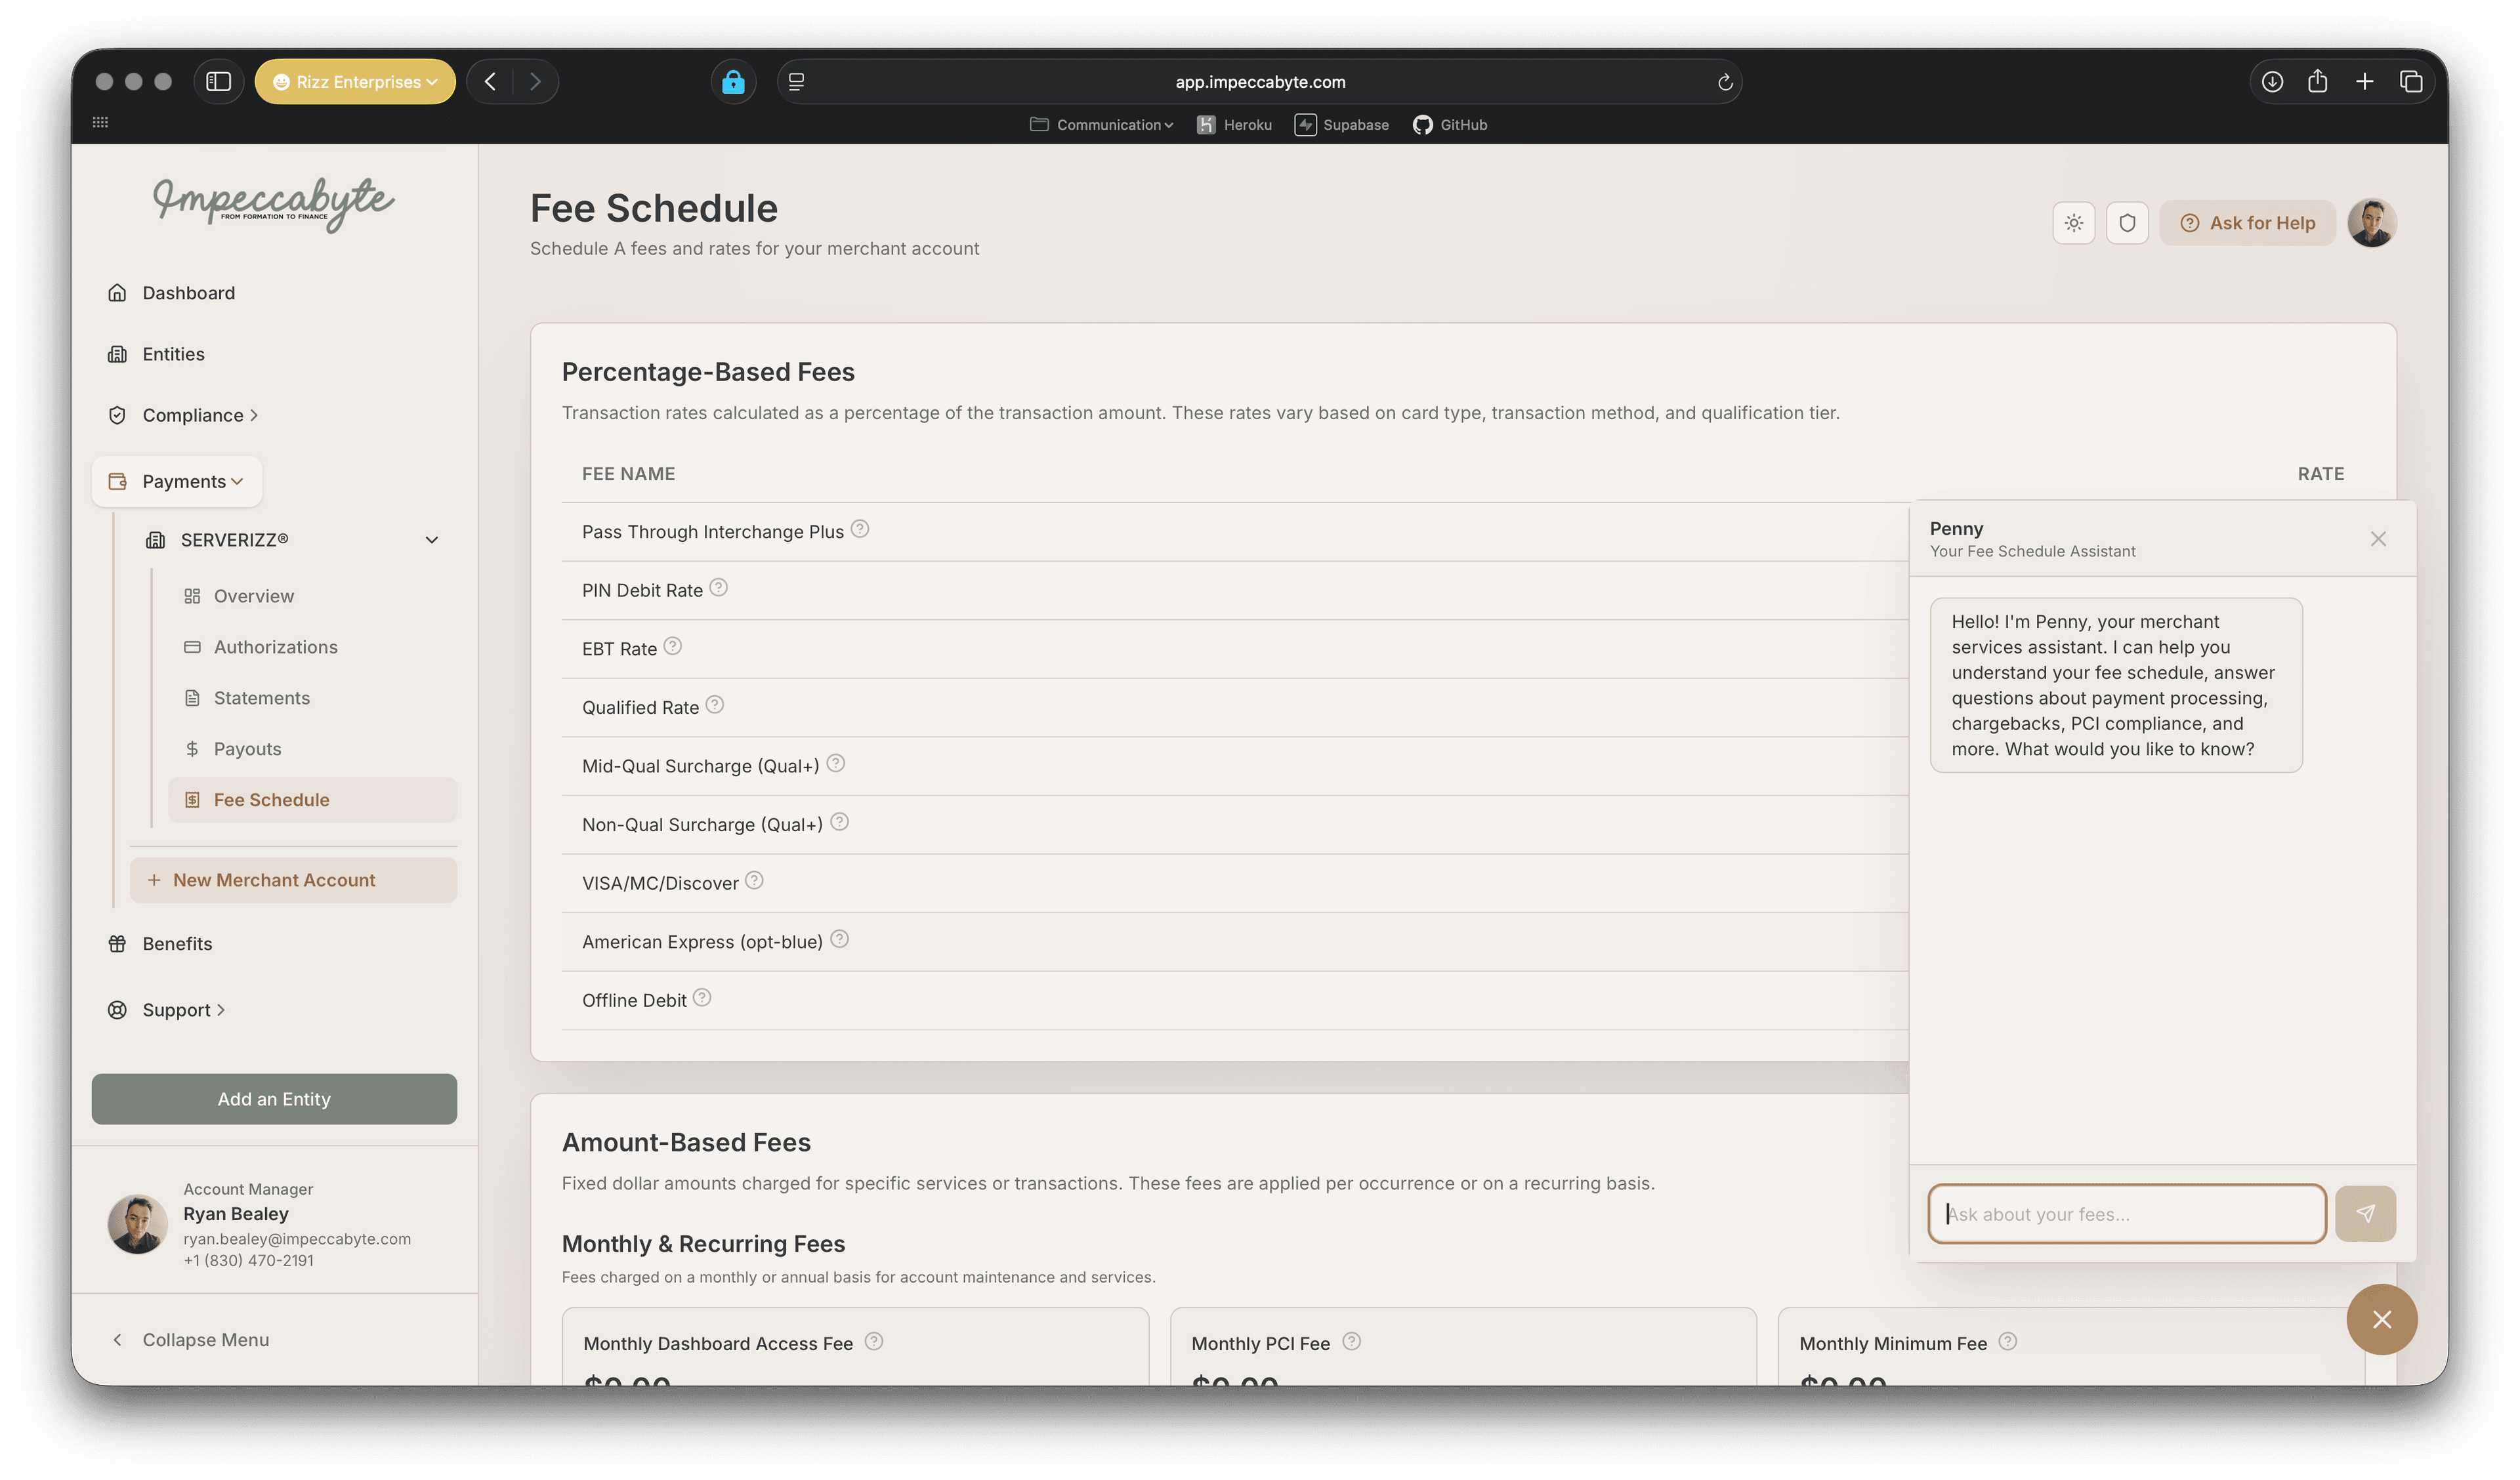Click the blue lock extension icon
The image size is (2520, 1480).
coord(733,82)
